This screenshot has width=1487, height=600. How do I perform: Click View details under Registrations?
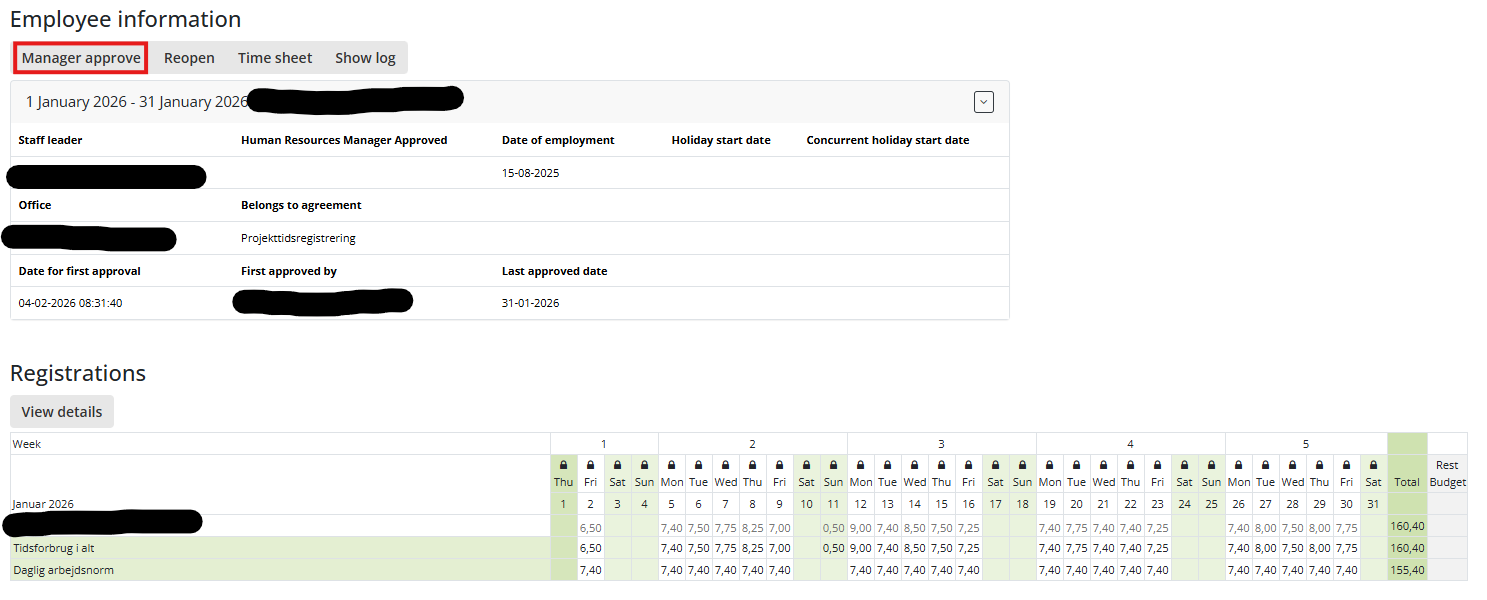[62, 412]
